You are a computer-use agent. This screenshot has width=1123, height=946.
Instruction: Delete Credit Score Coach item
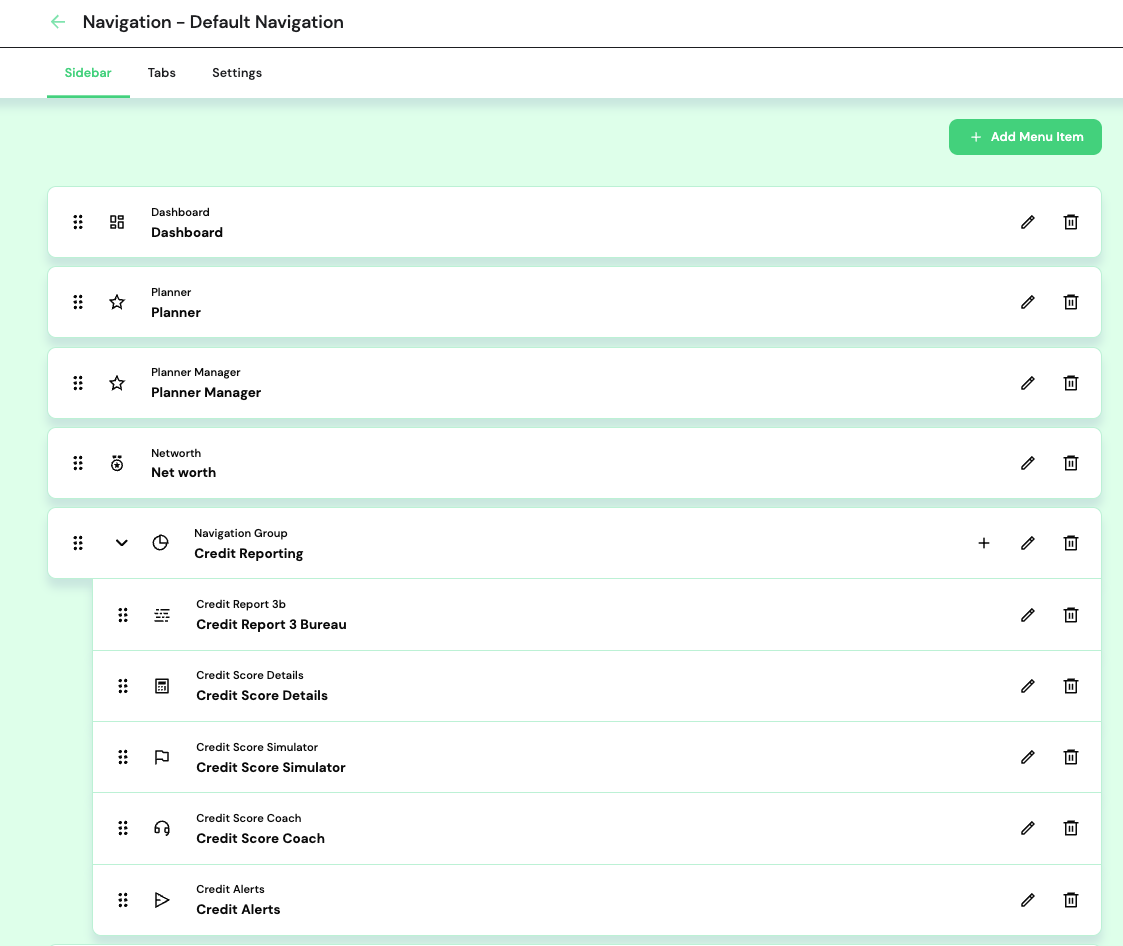1071,829
